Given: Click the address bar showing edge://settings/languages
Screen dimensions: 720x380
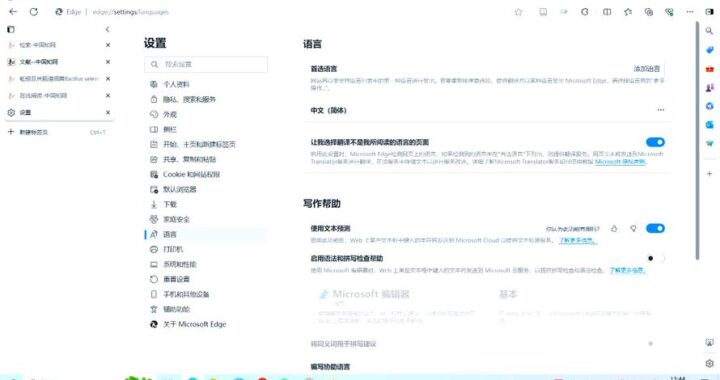Looking at the screenshot, I should (x=130, y=12).
